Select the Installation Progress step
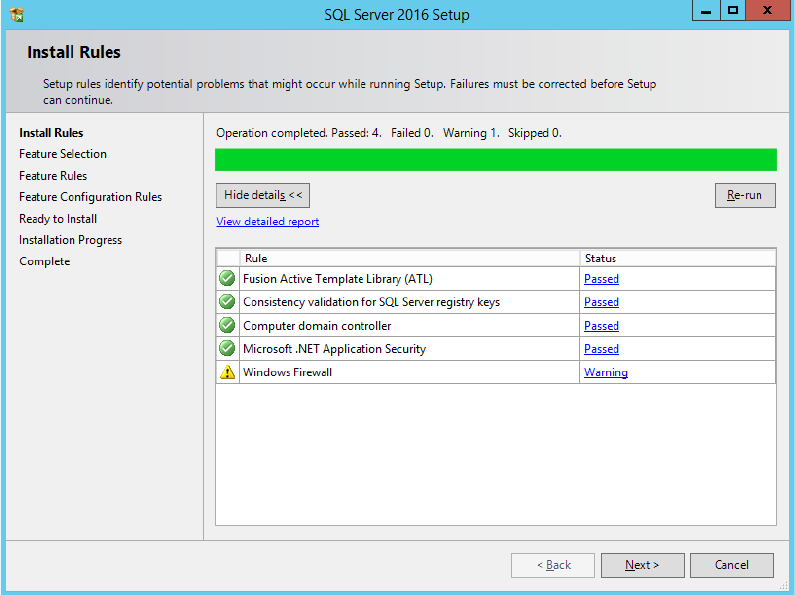The width and height of the screenshot is (795, 595). pyautogui.click(x=70, y=240)
